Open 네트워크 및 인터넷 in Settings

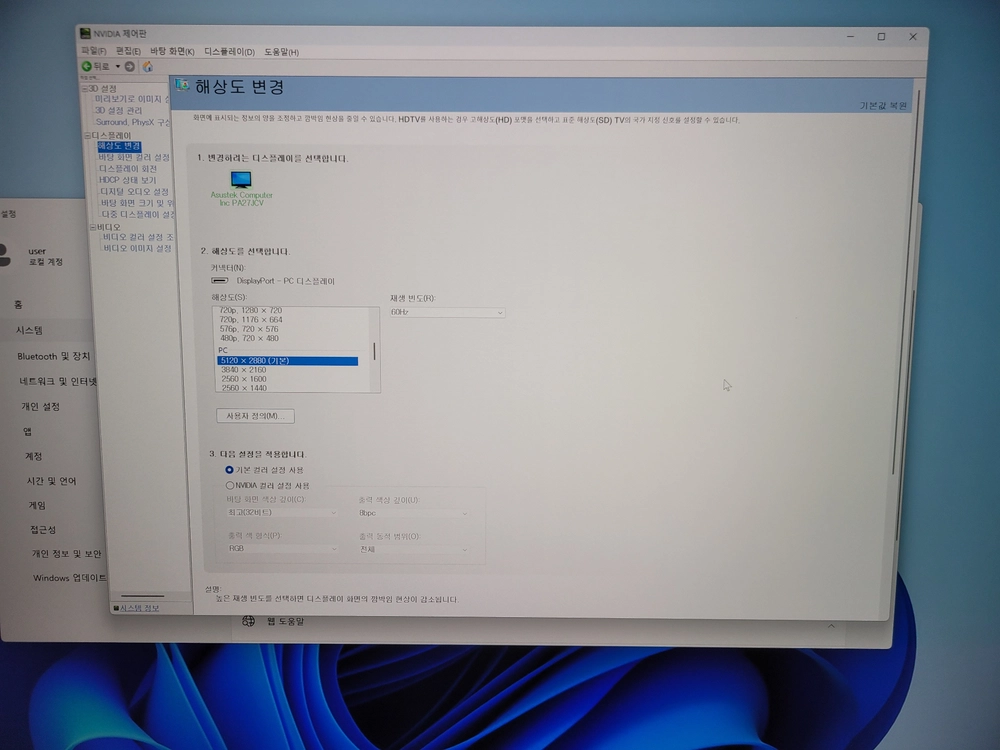pyautogui.click(x=58, y=381)
